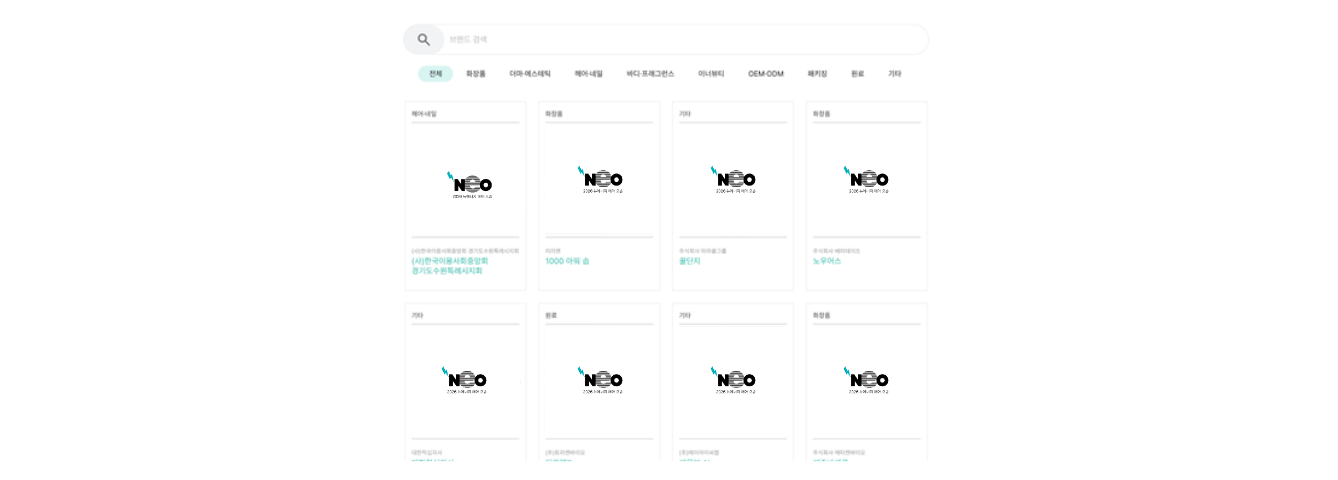Click NEO logo on second-row 원료 card
The width and height of the screenshot is (1338, 480).
point(600,381)
